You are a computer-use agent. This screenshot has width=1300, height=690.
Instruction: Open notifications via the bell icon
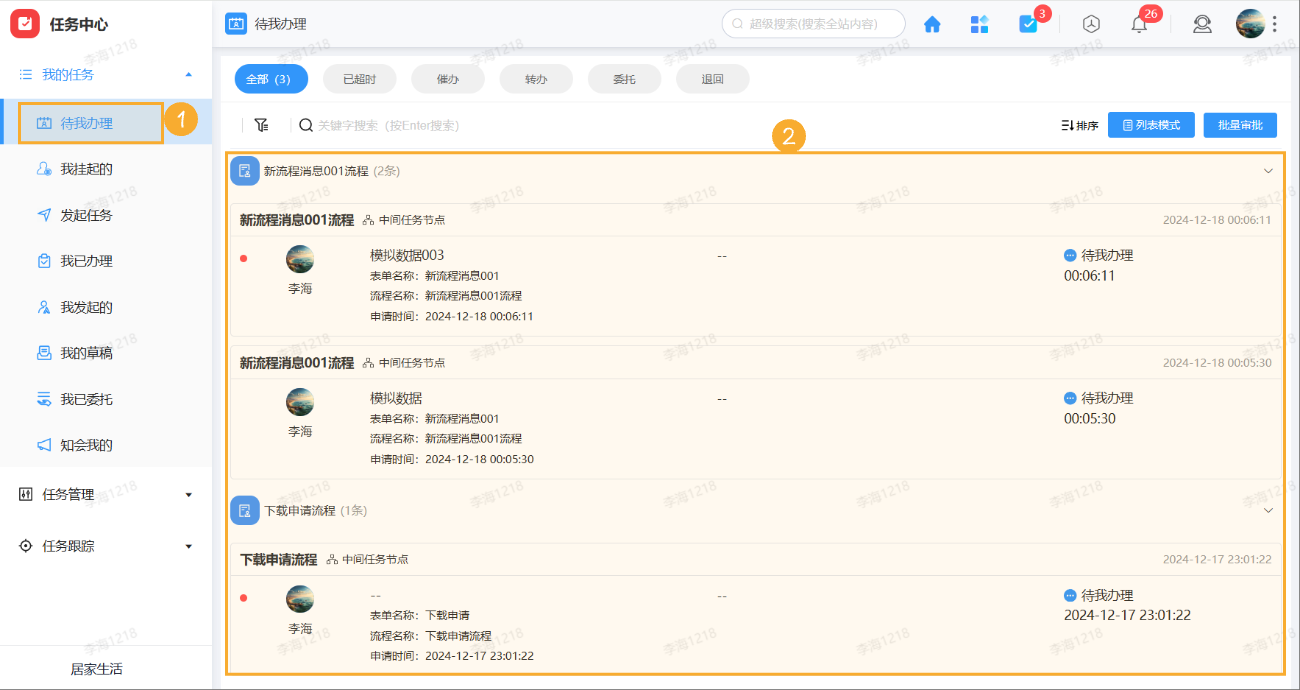click(x=1139, y=23)
